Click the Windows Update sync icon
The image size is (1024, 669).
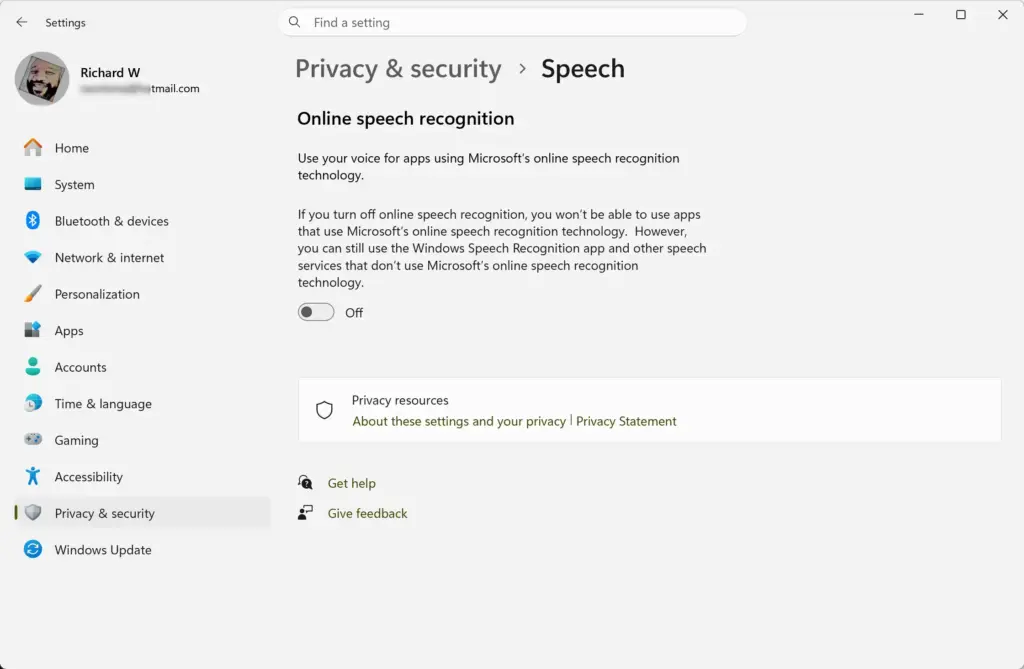(x=33, y=549)
